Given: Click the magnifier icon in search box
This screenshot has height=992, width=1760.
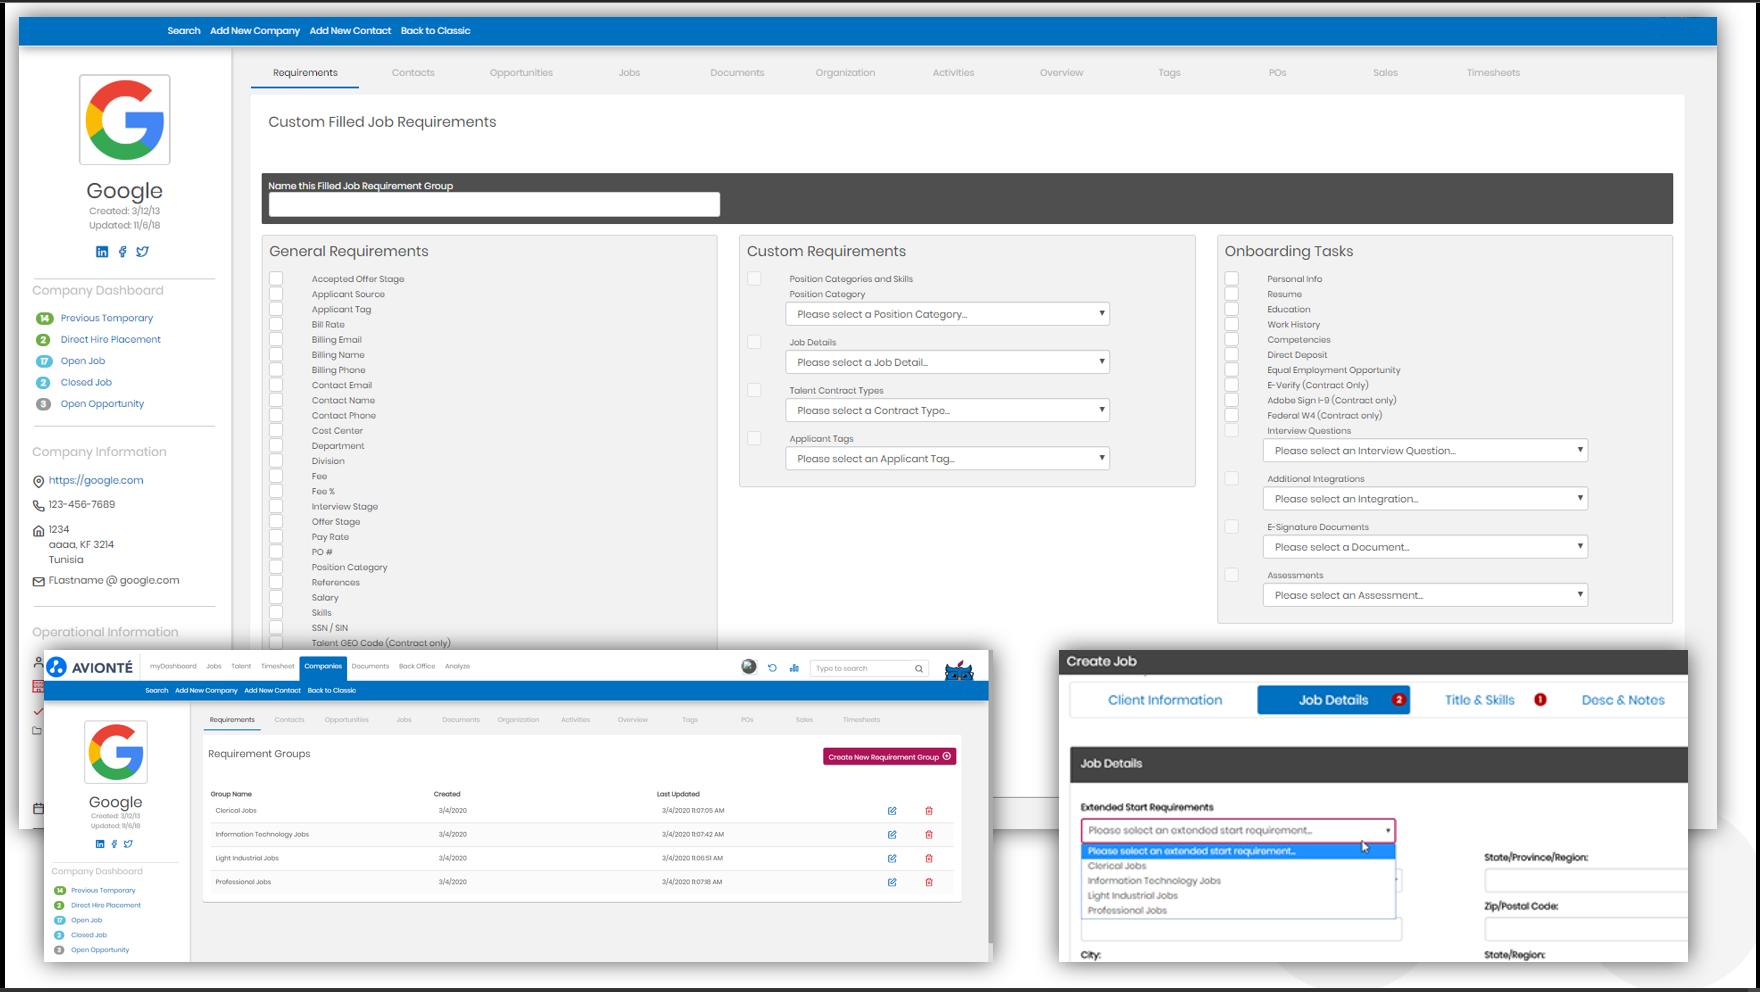Looking at the screenshot, I should (x=919, y=669).
